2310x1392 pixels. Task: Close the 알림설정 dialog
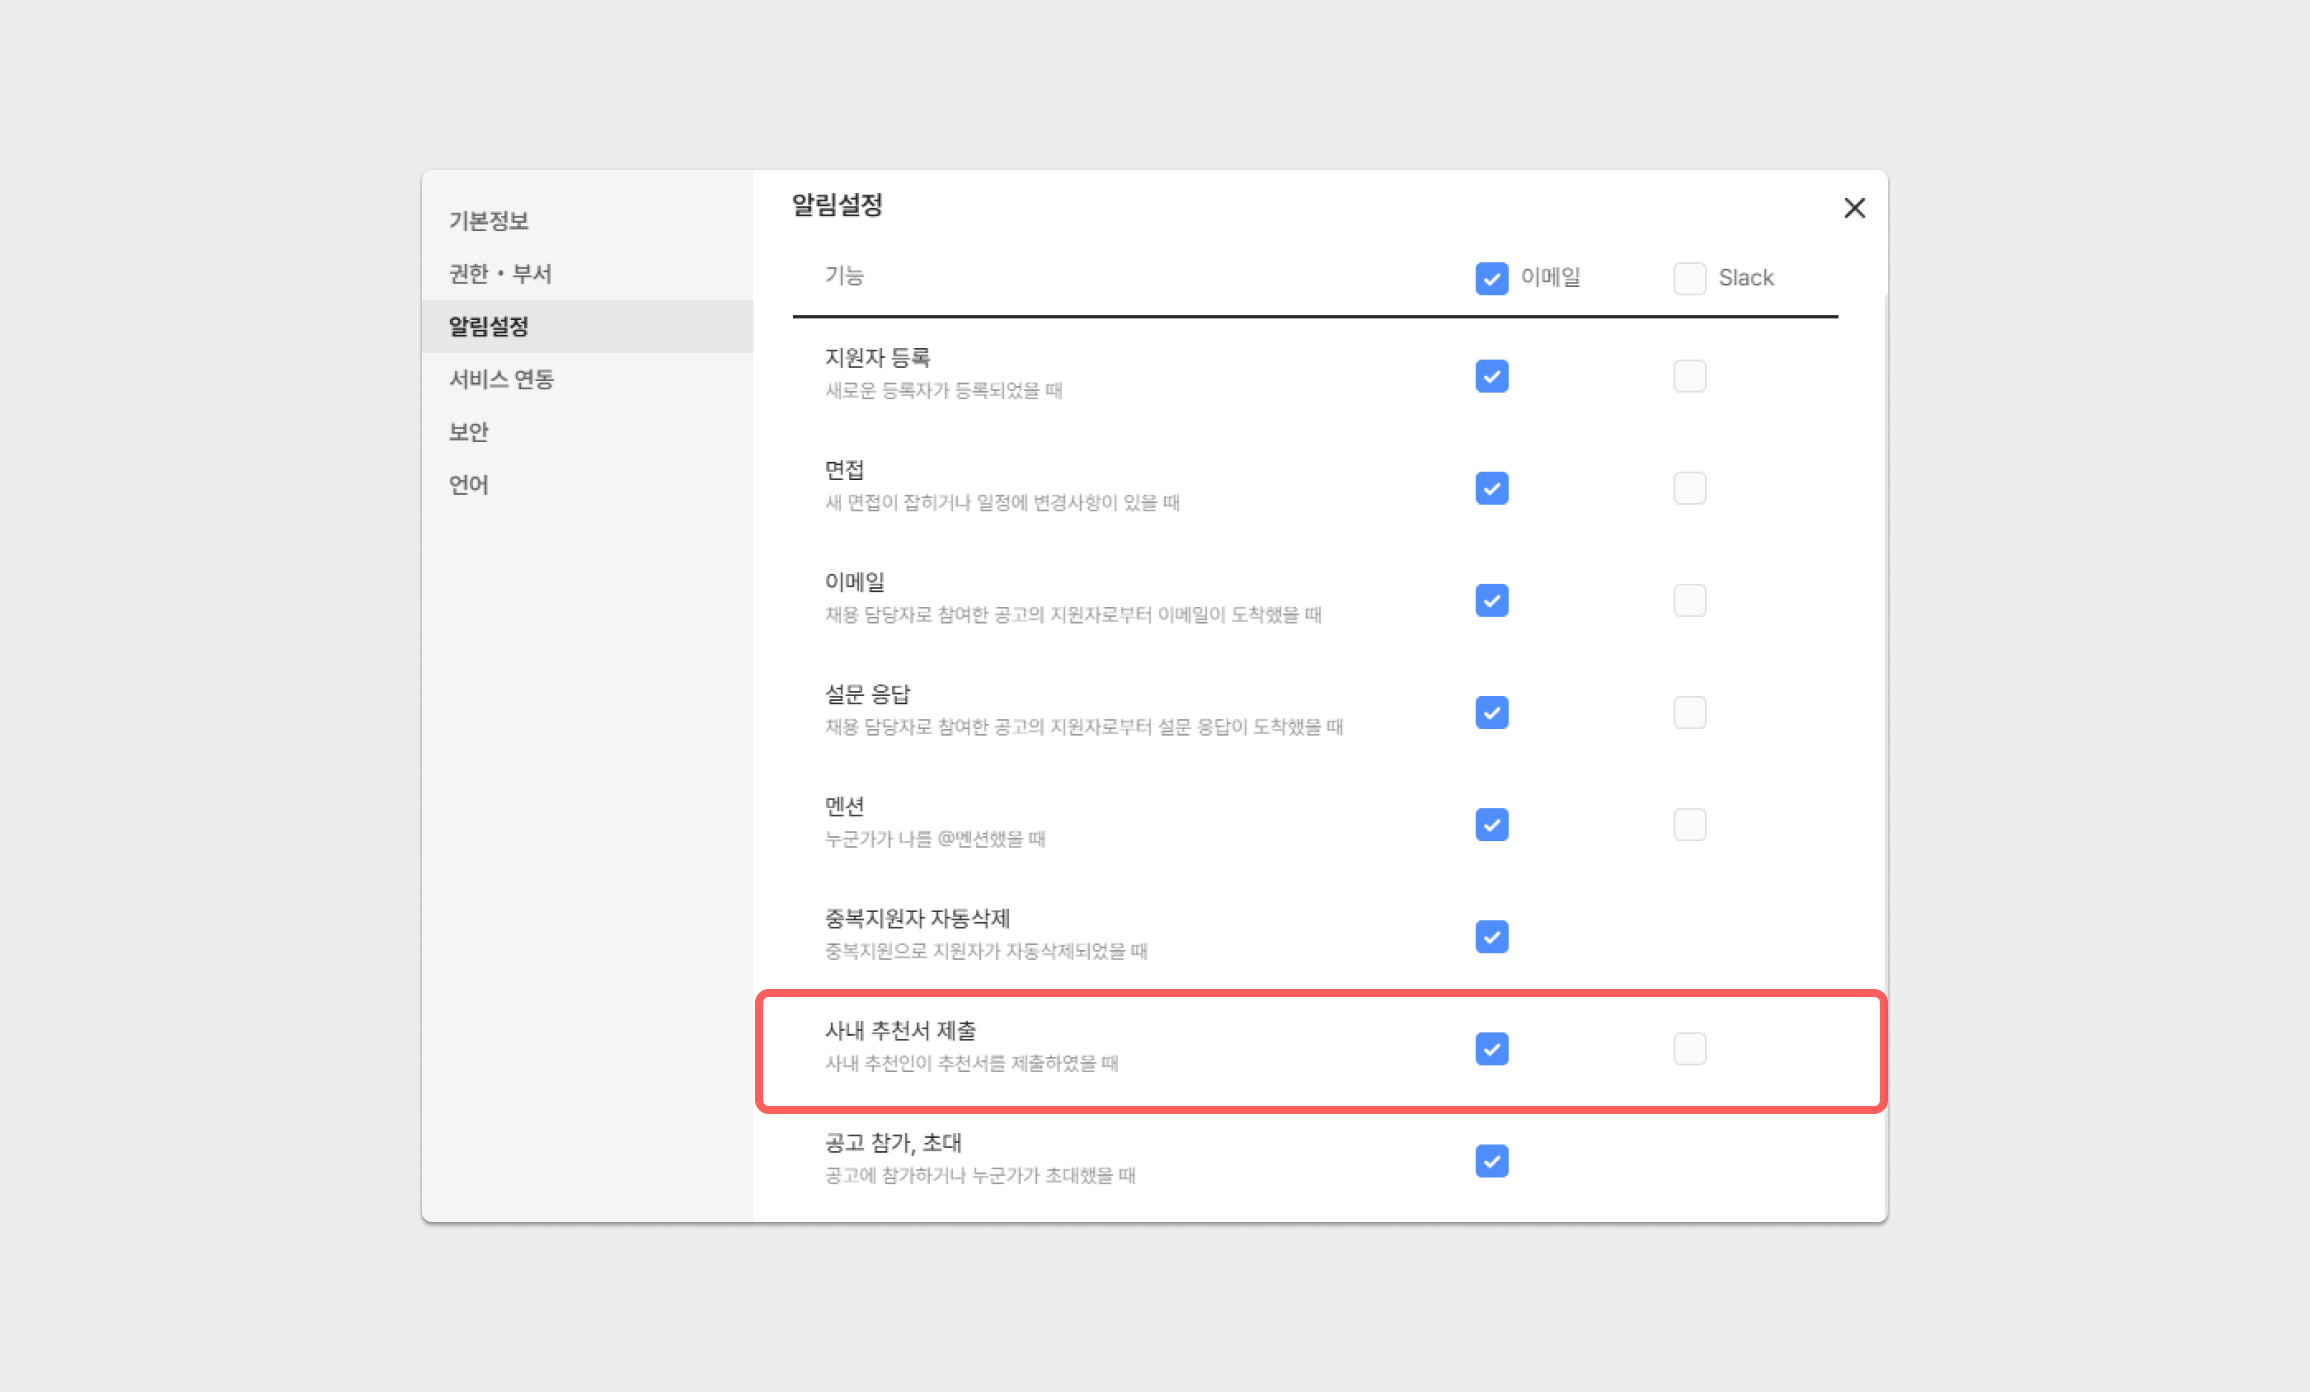point(1854,208)
